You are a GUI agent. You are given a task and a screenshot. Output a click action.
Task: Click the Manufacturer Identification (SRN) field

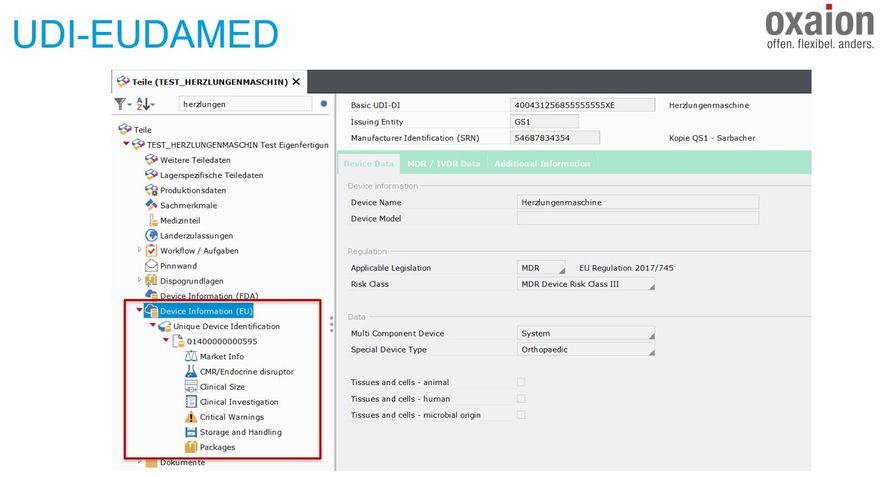coord(555,138)
